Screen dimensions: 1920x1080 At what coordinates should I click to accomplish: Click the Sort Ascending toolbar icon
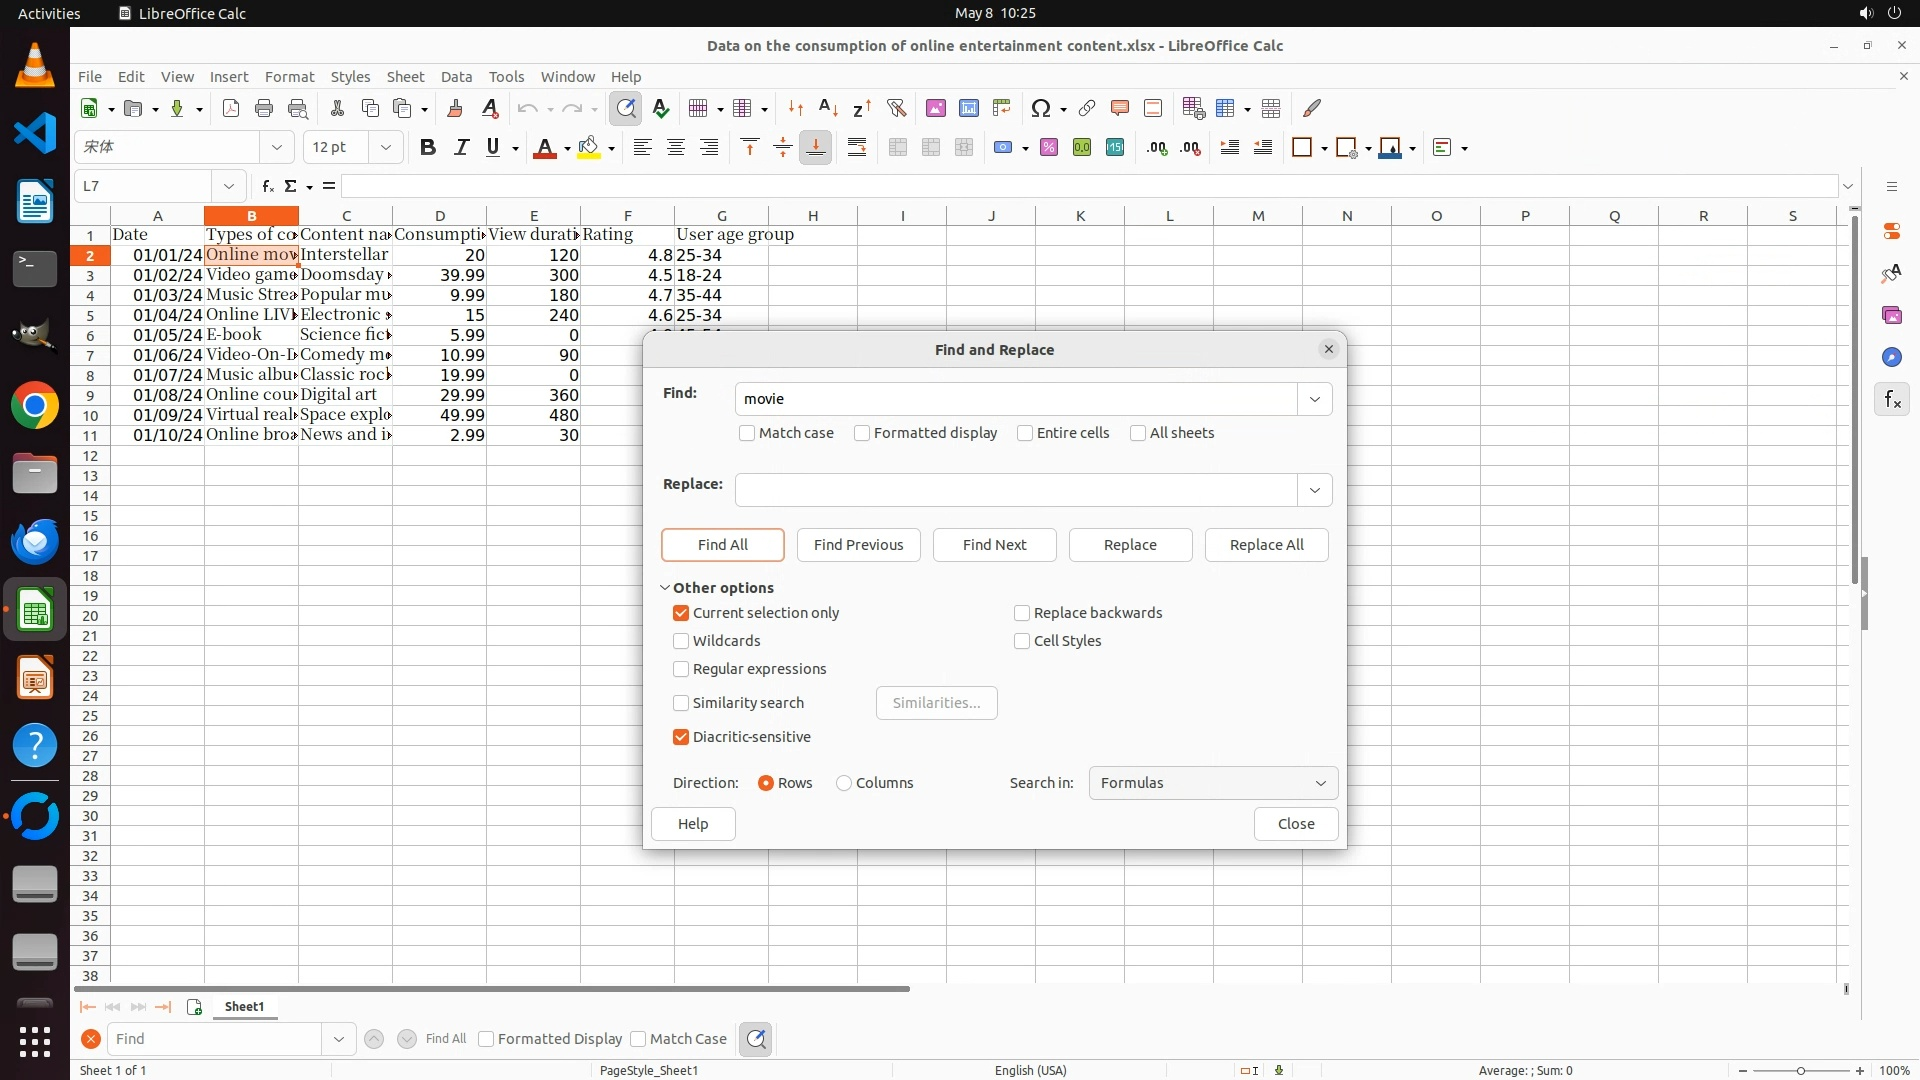pos(828,108)
